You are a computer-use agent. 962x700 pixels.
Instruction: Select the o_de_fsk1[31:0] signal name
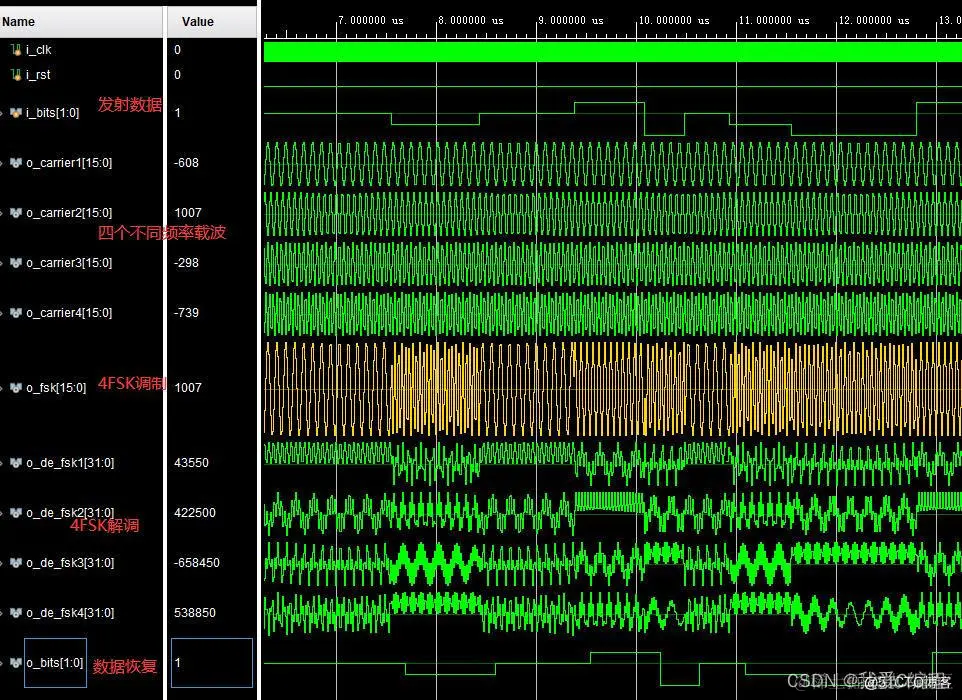point(70,463)
